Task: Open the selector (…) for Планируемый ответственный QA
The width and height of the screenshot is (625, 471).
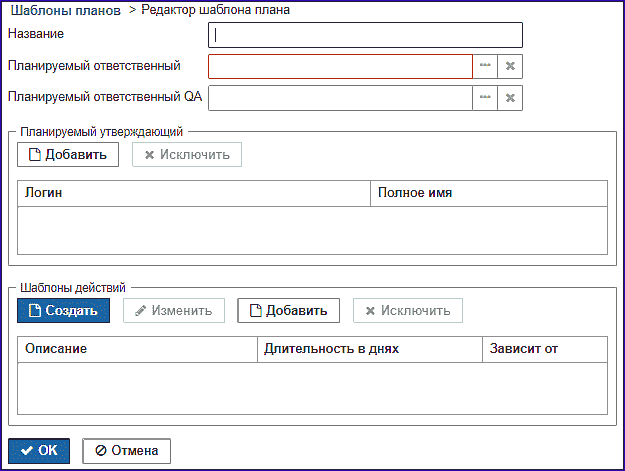Action: [485, 98]
